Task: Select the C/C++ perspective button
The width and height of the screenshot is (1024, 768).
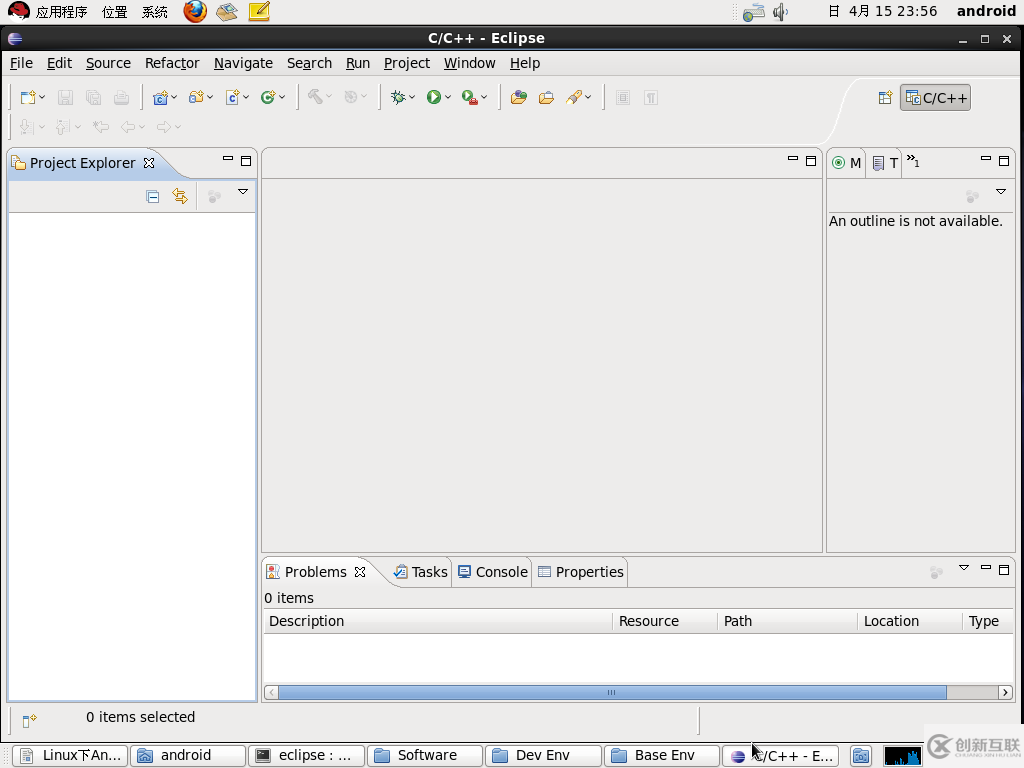Action: coord(935,98)
